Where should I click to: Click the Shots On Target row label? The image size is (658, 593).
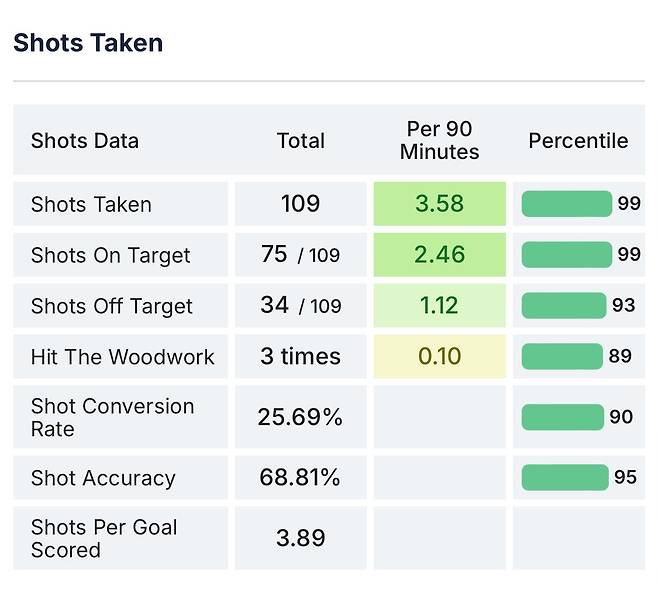110,255
